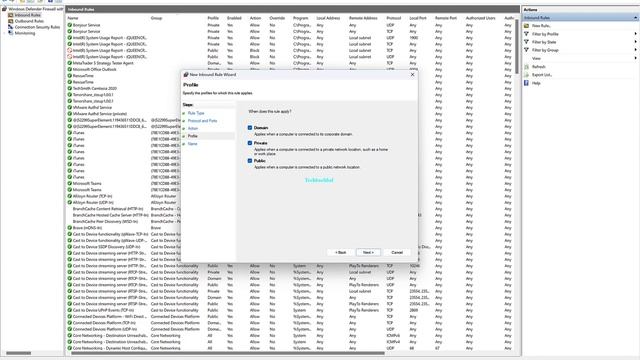Expand the Filter by Profile submenu arrow
Screen dimensions: 640x360
point(636,34)
